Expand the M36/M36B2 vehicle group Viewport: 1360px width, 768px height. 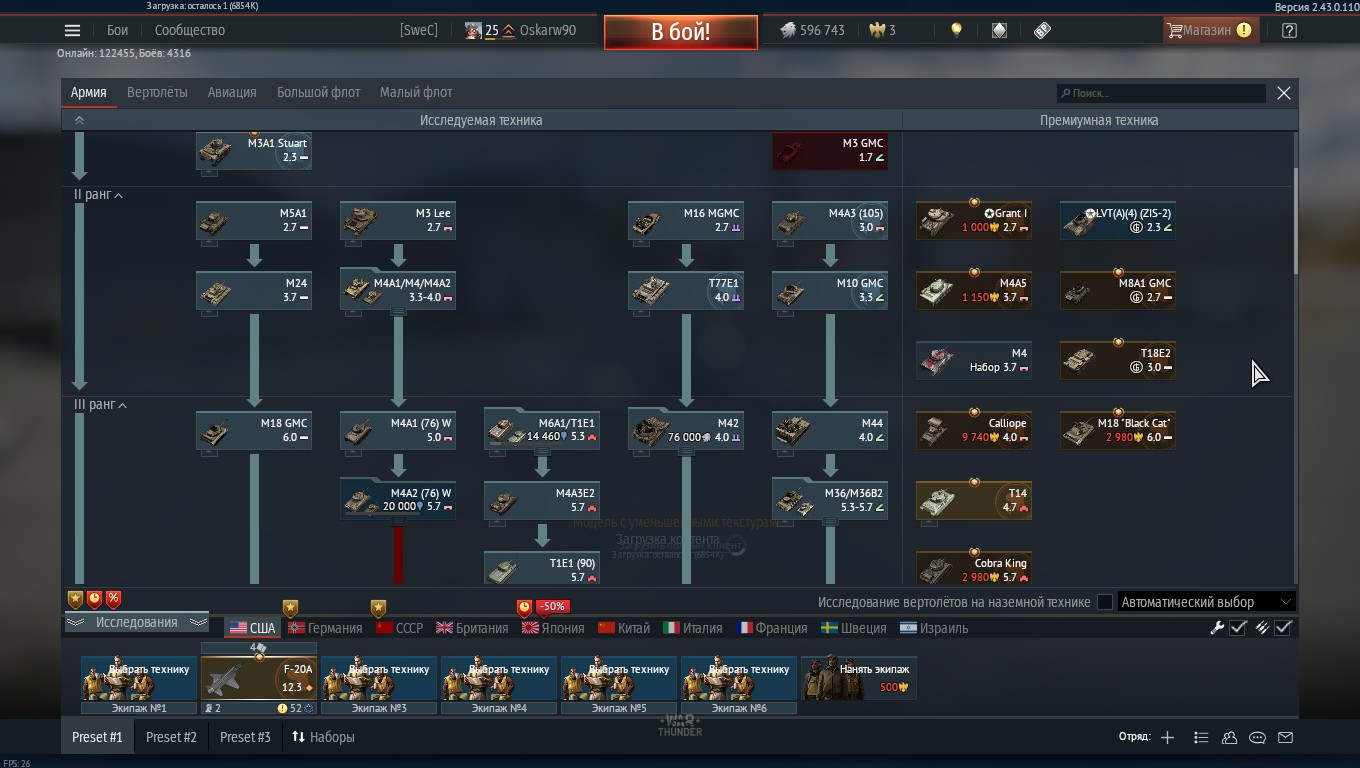pos(830,501)
